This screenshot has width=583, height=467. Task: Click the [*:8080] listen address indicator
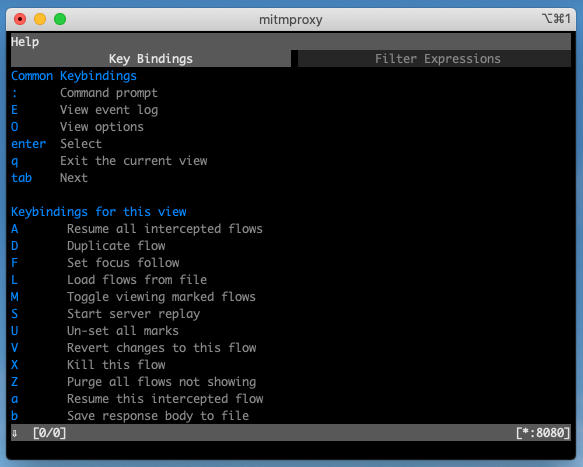coord(543,433)
